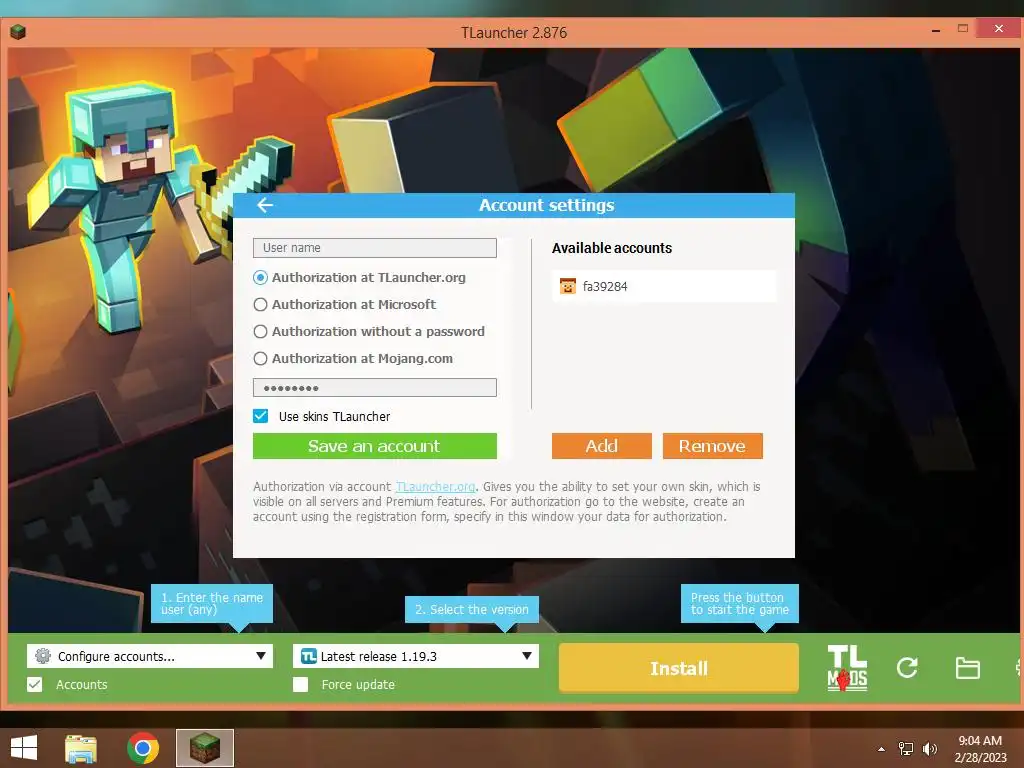Viewport: 1024px width, 768px height.
Task: Click the refresh arrow icon
Action: coord(907,667)
